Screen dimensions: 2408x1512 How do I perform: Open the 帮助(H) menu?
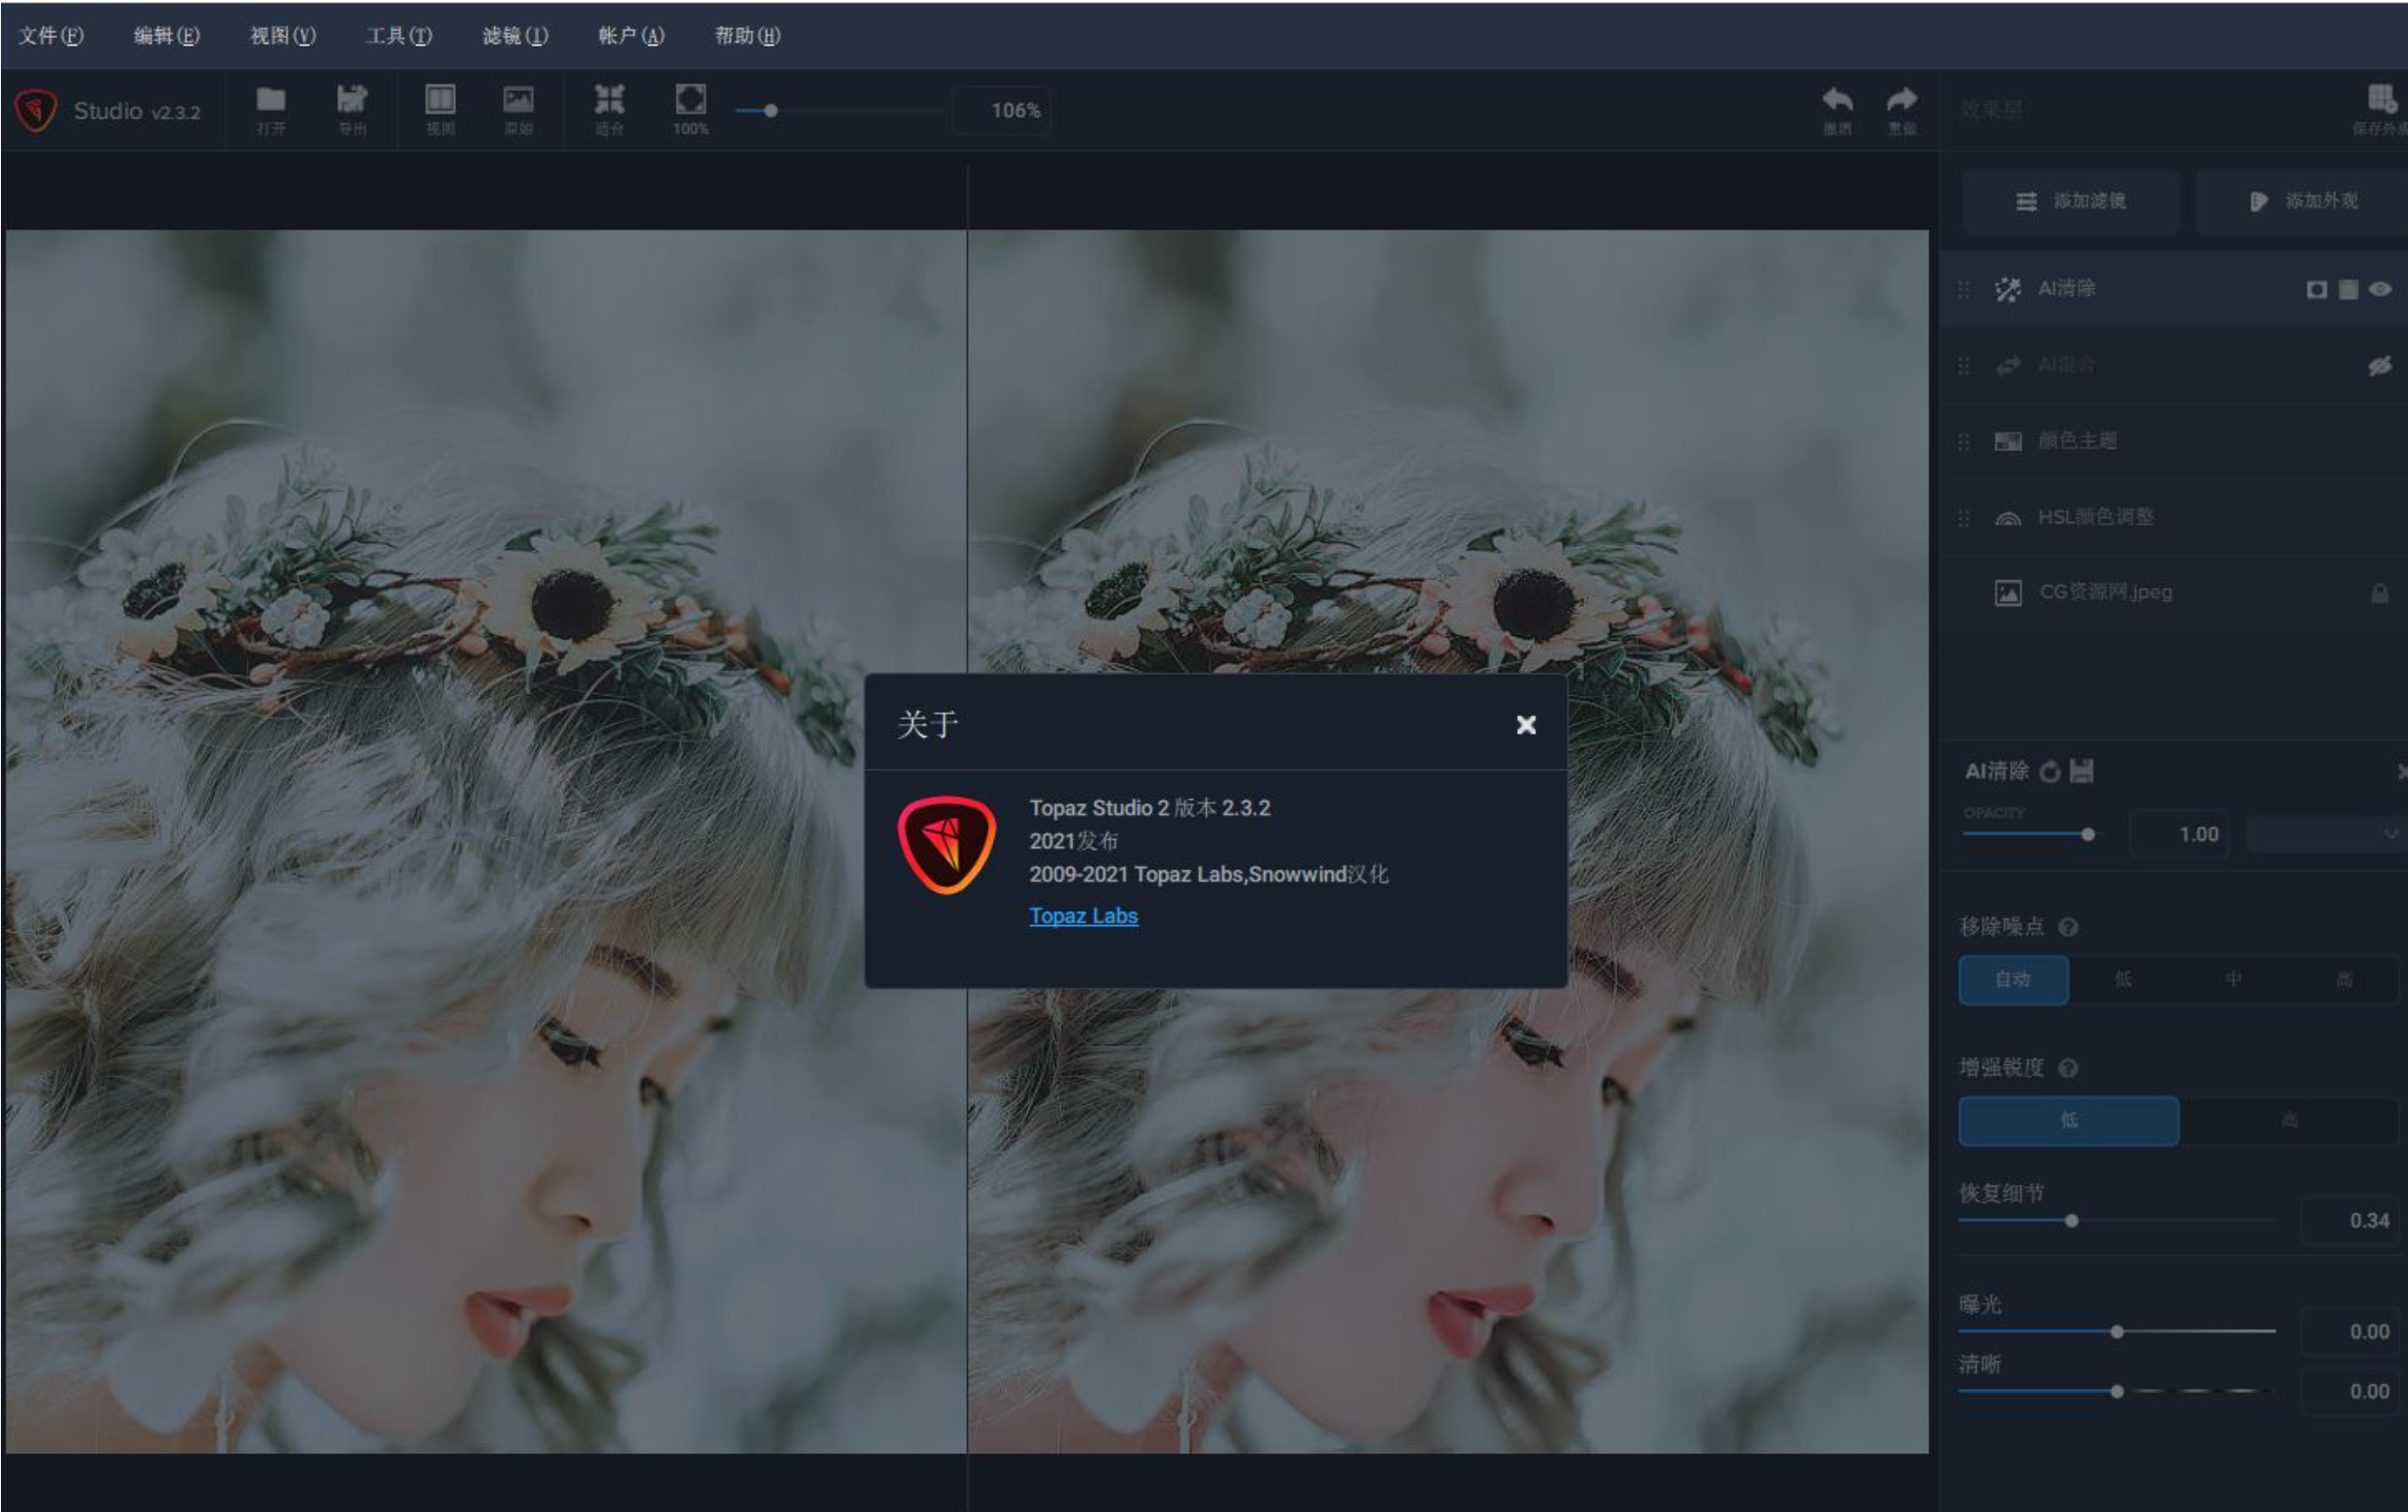[x=748, y=36]
